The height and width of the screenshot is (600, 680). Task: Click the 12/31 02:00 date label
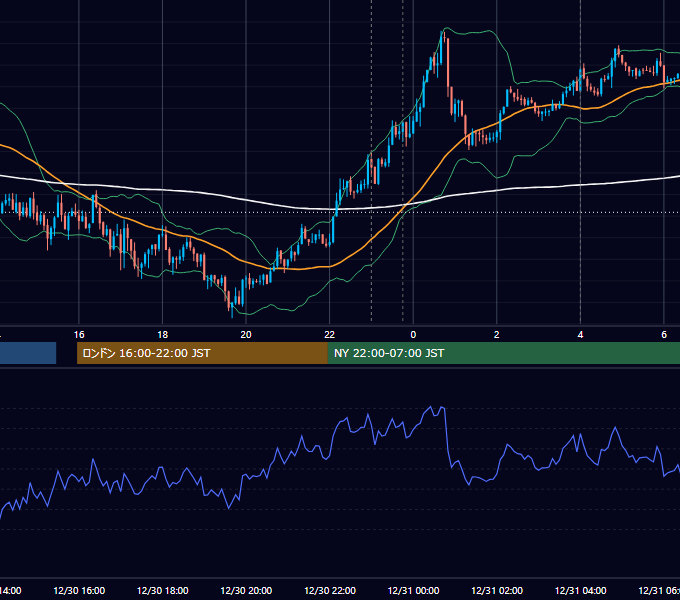pos(497,590)
